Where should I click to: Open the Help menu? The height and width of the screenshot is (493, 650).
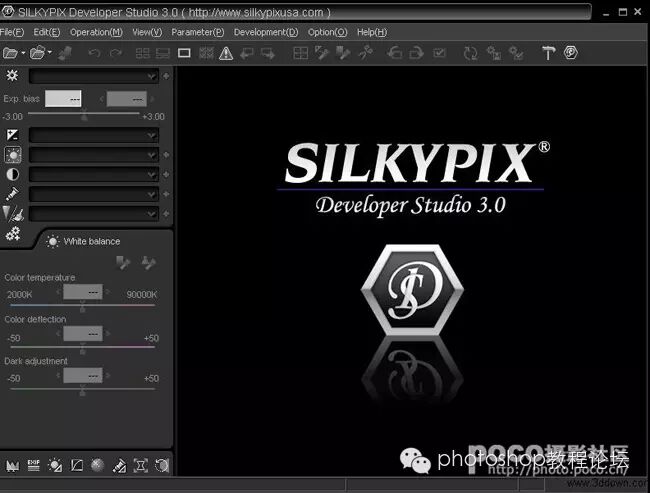pyautogui.click(x=371, y=32)
